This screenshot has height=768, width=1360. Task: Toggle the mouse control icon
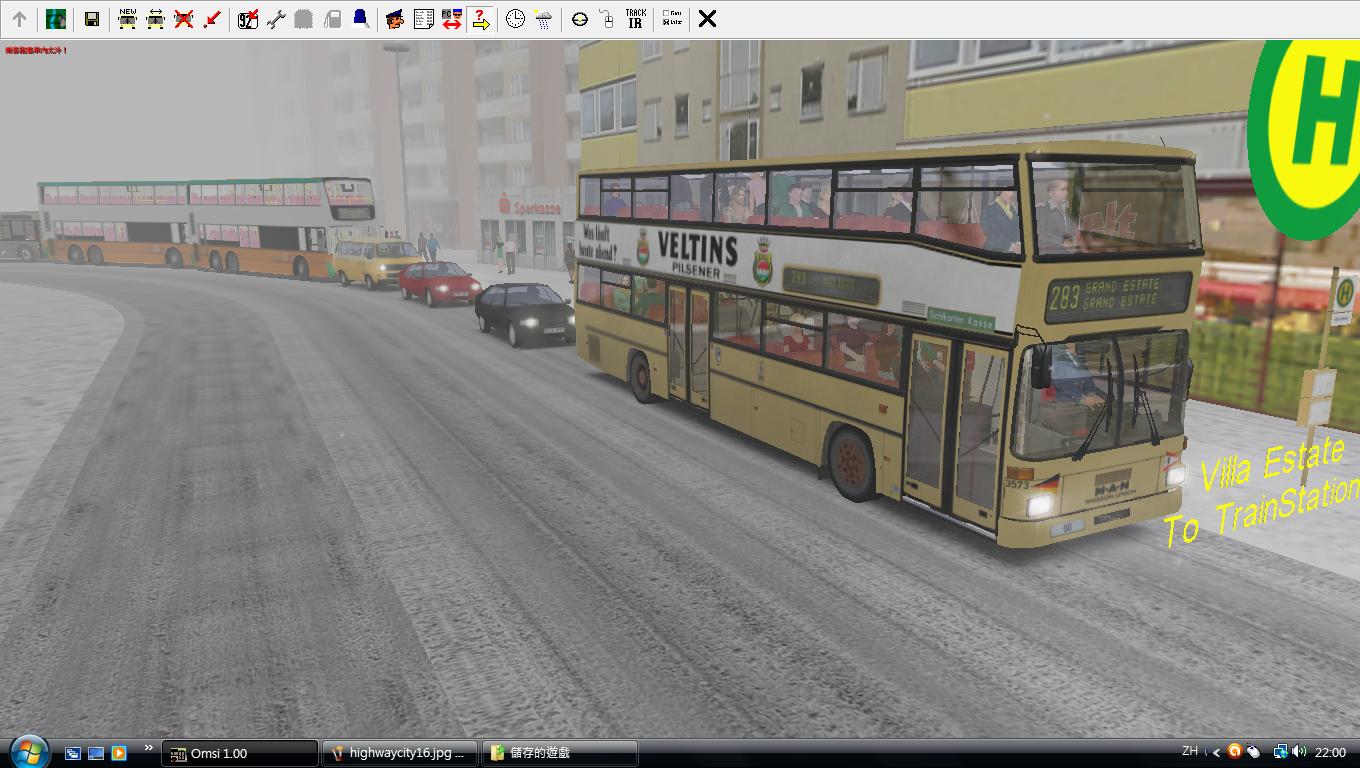606,19
